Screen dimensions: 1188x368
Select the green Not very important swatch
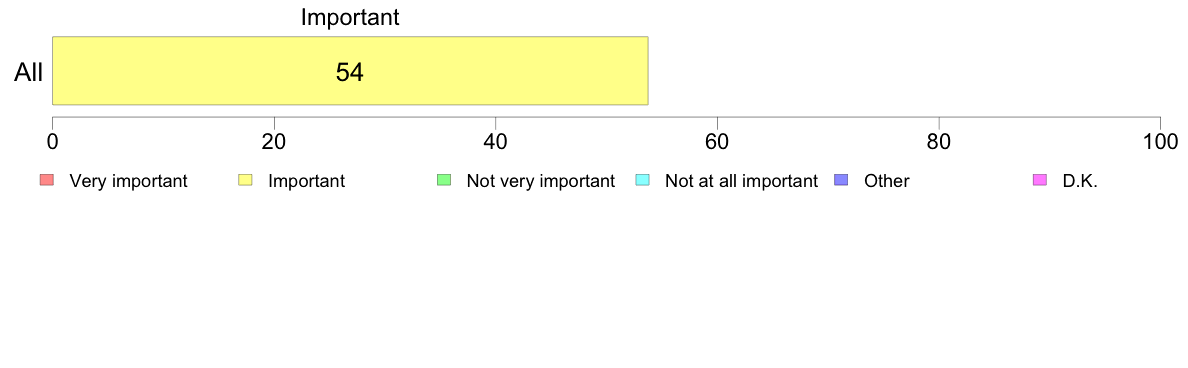point(444,180)
